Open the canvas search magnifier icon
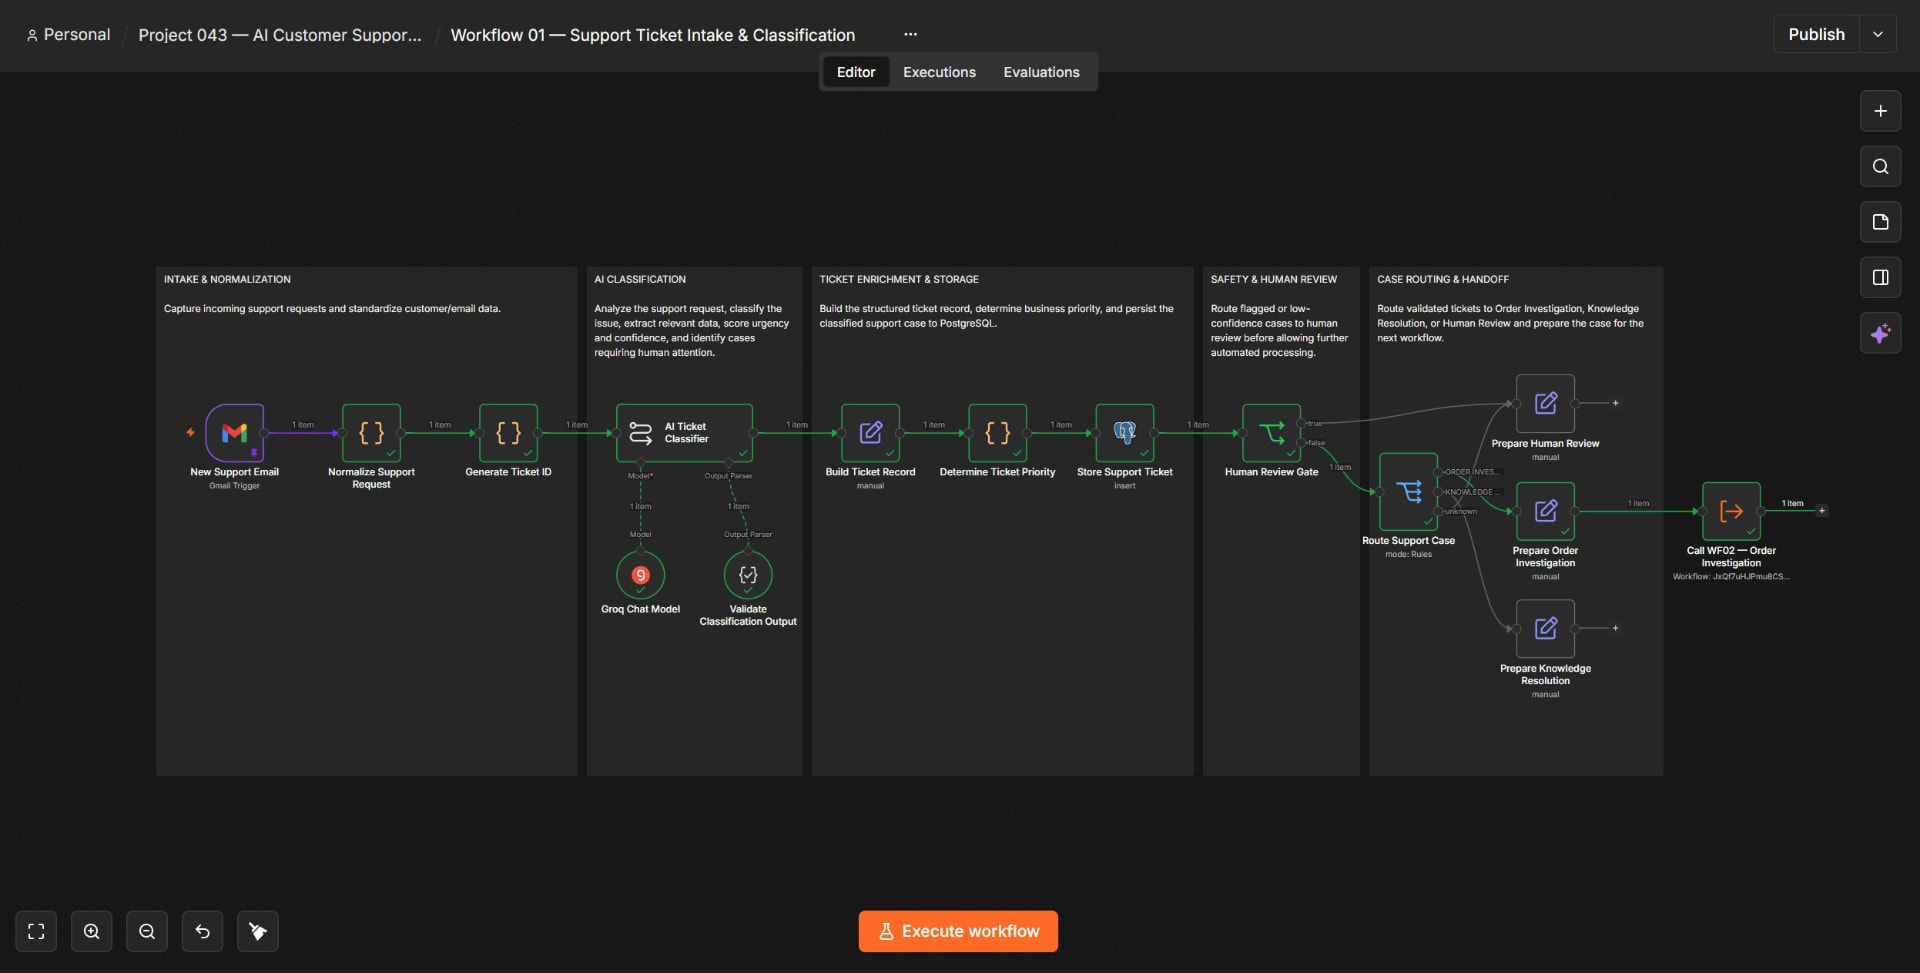Screen dimensions: 1920x973 [1880, 166]
